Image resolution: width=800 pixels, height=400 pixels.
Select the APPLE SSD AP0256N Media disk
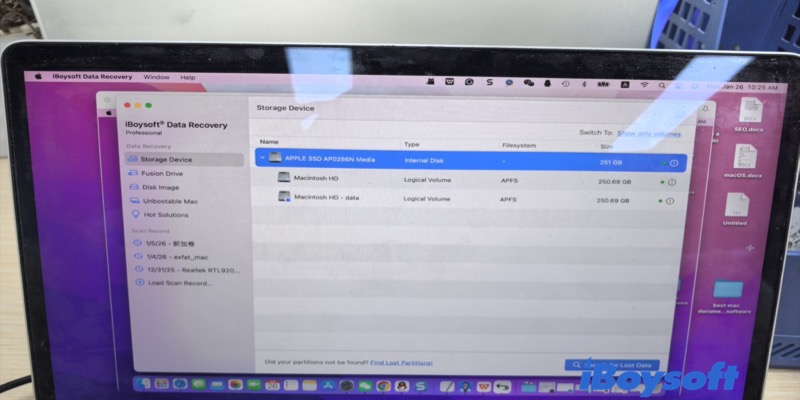coord(470,161)
